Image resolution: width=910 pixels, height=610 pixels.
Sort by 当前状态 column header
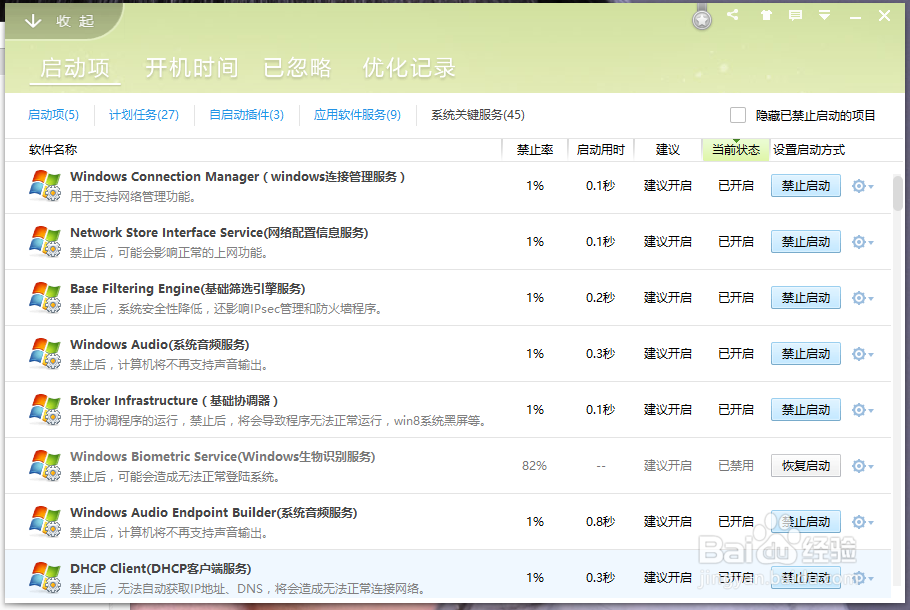[736, 150]
